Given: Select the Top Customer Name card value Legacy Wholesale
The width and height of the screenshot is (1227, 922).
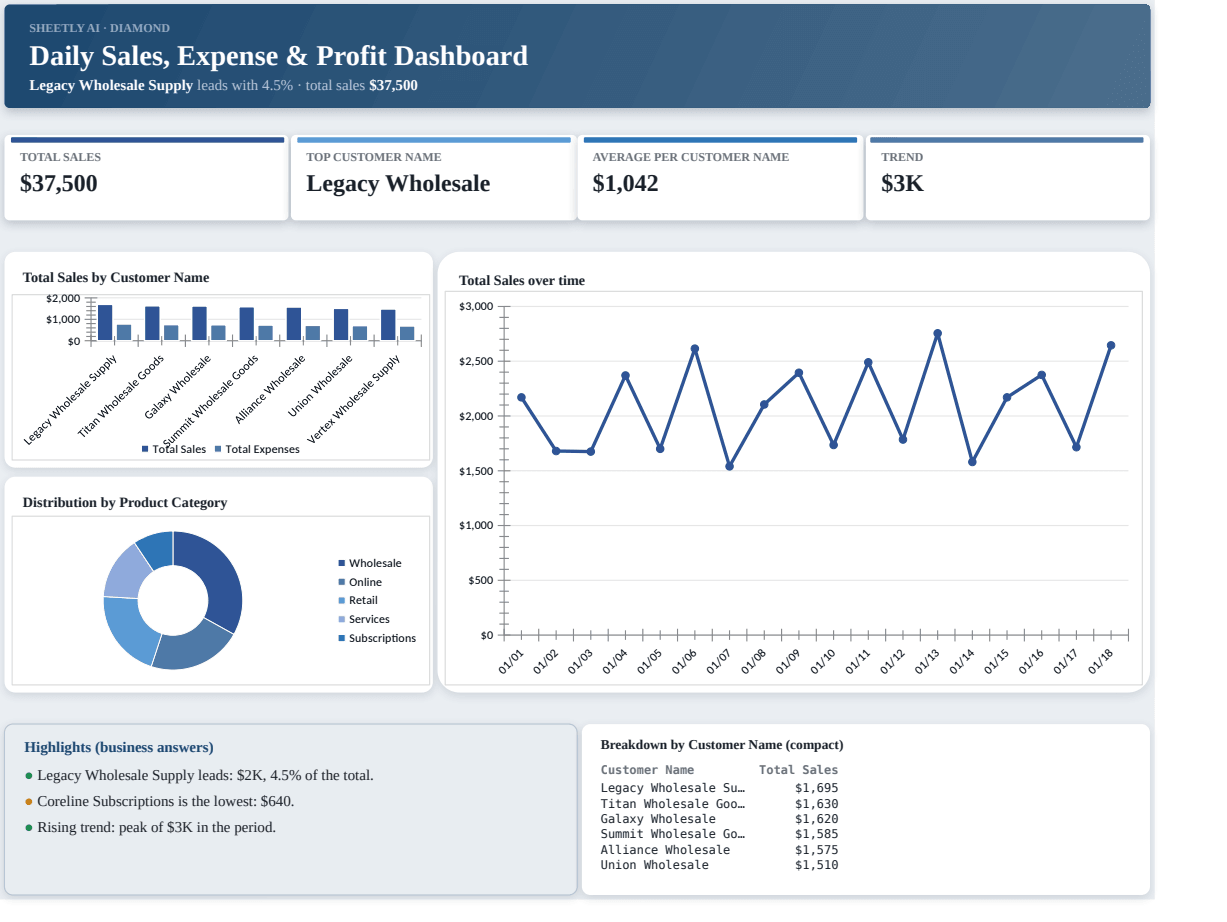Looking at the screenshot, I should [398, 183].
